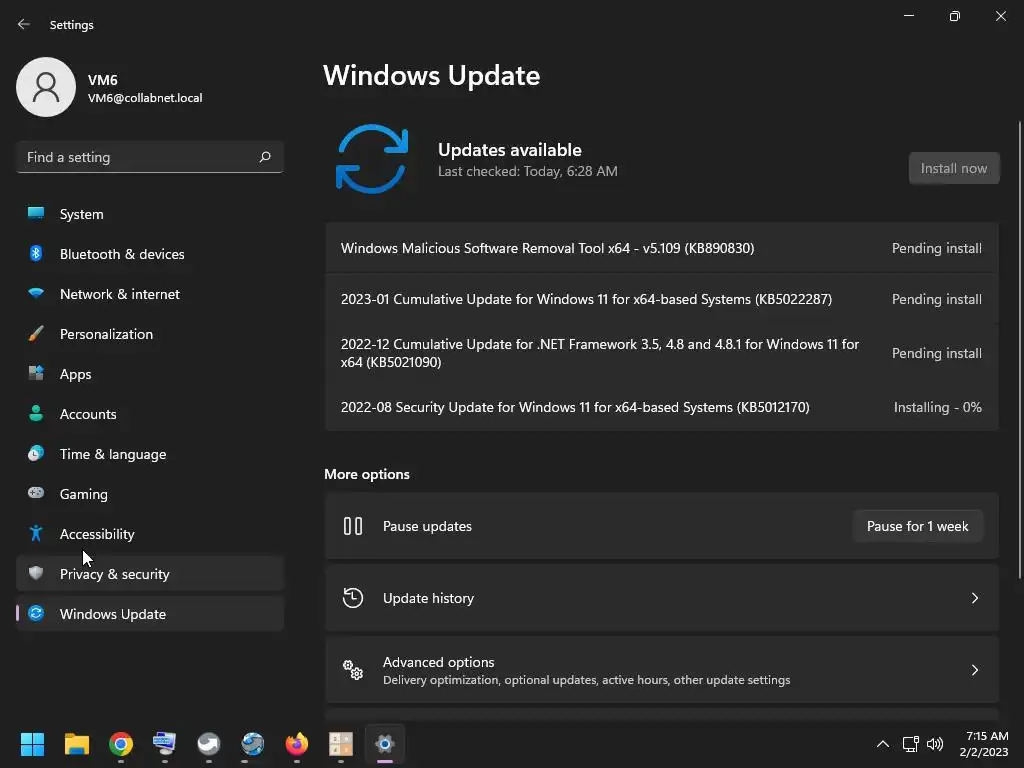
Task: Click the beige tiles app icon on the taskbar
Action: (x=340, y=744)
